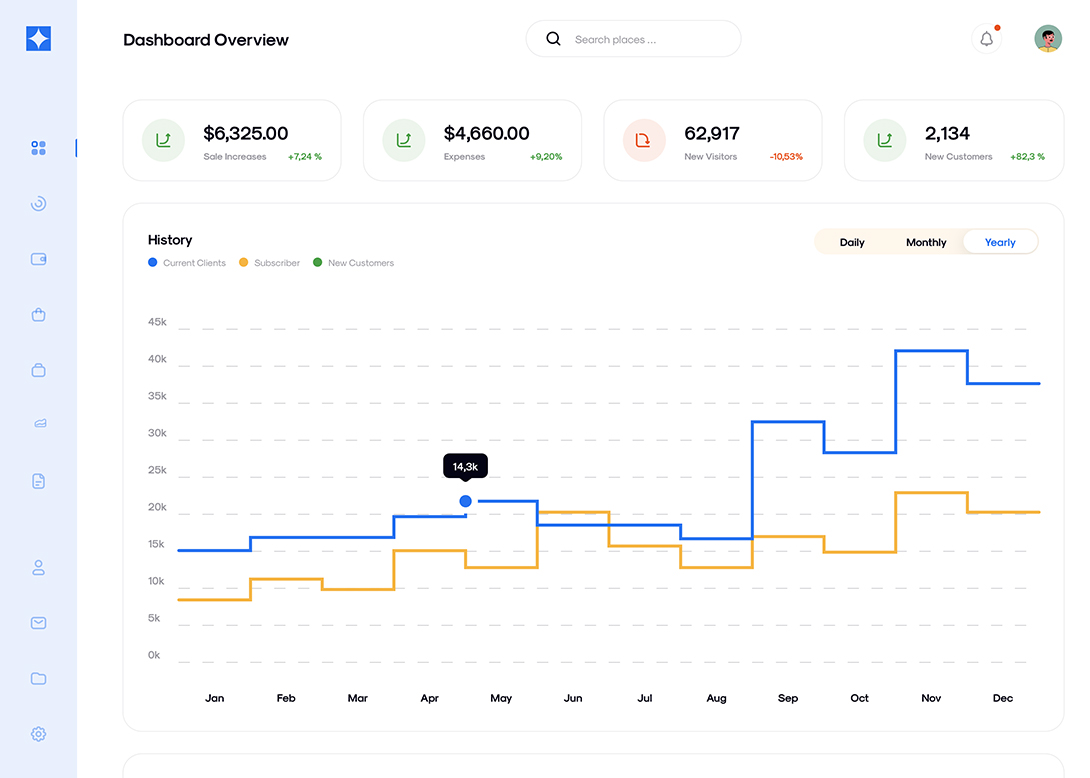Select the Yearly chart view
Image resolution: width=1090 pixels, height=778 pixels.
1000,242
